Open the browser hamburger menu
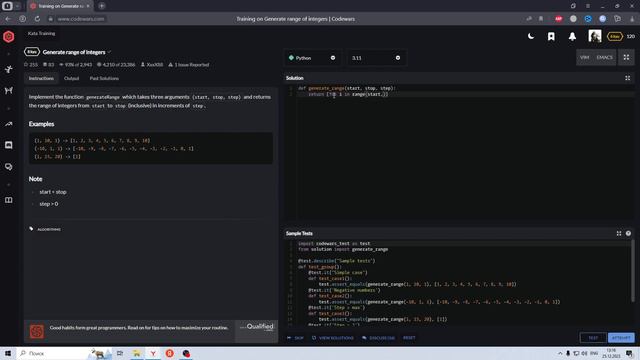Screen dimensions: 640x360 pos(588,6)
